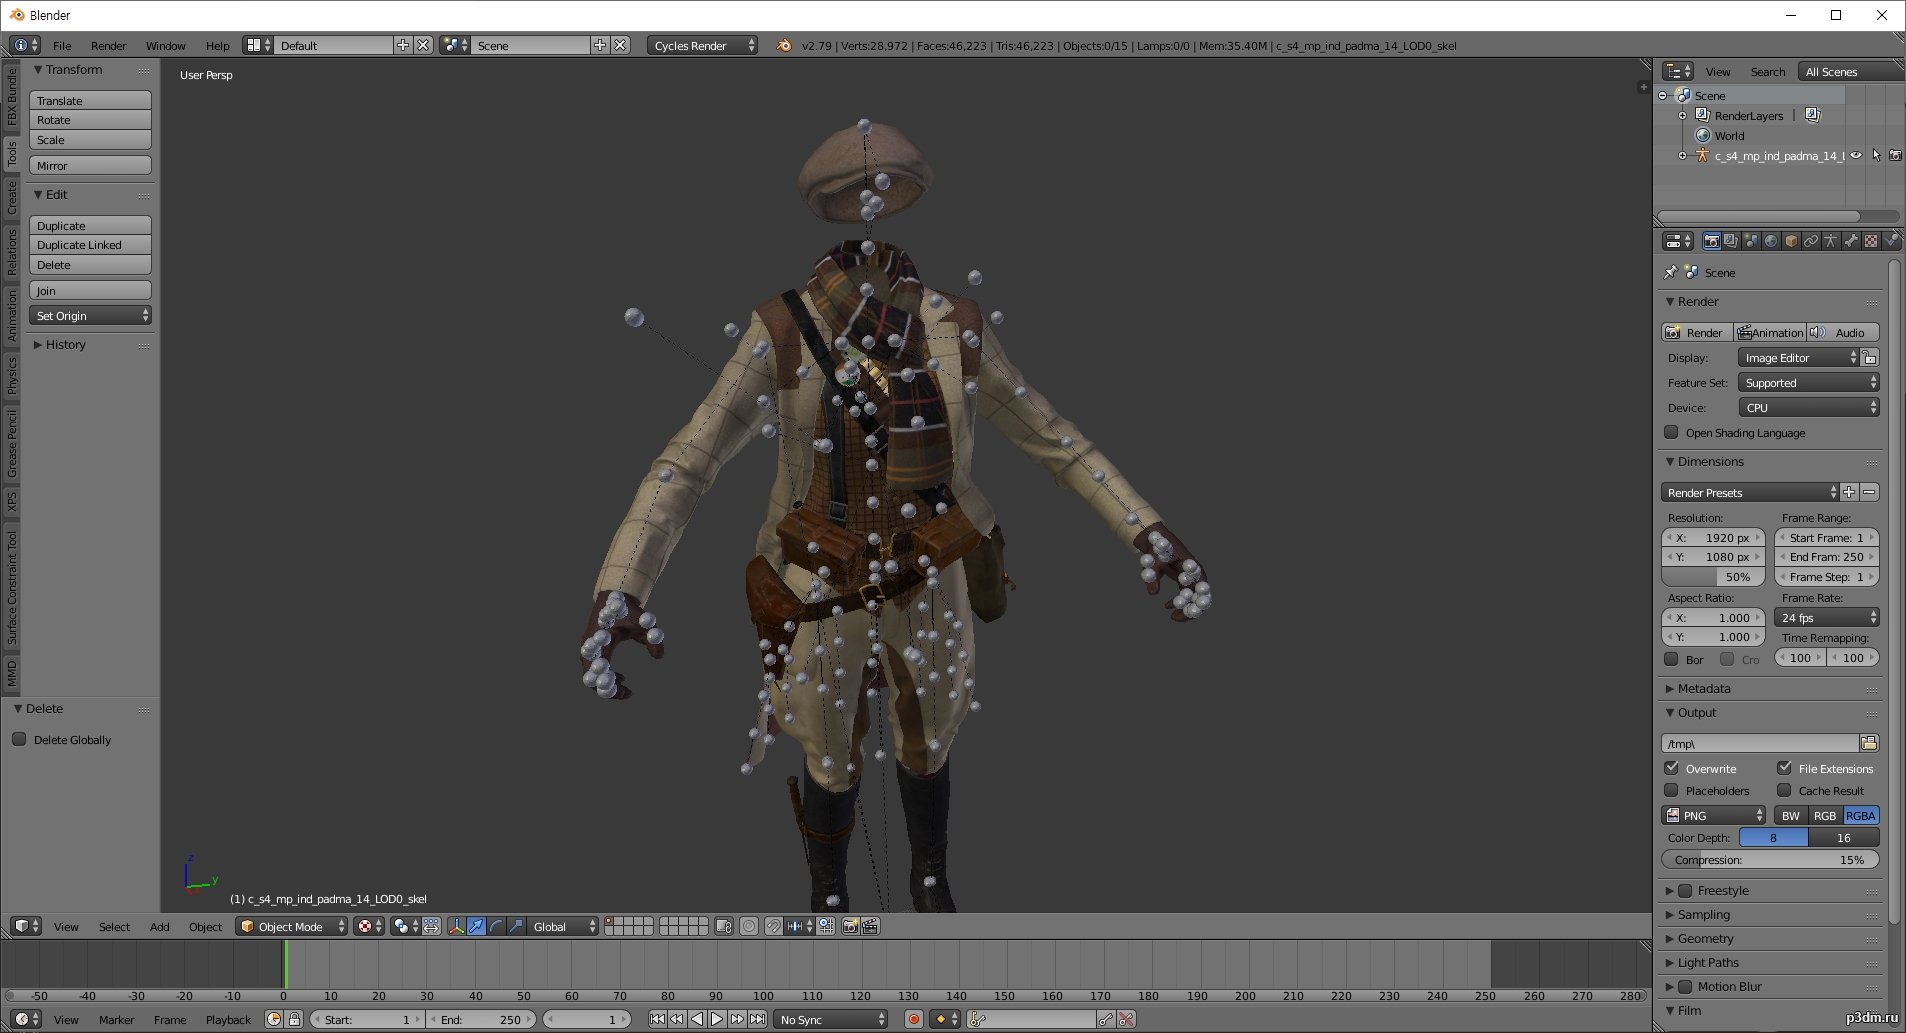Open the Texture properties tab (checker icon)
Image resolution: width=1906 pixels, height=1033 pixels.
(x=1871, y=241)
